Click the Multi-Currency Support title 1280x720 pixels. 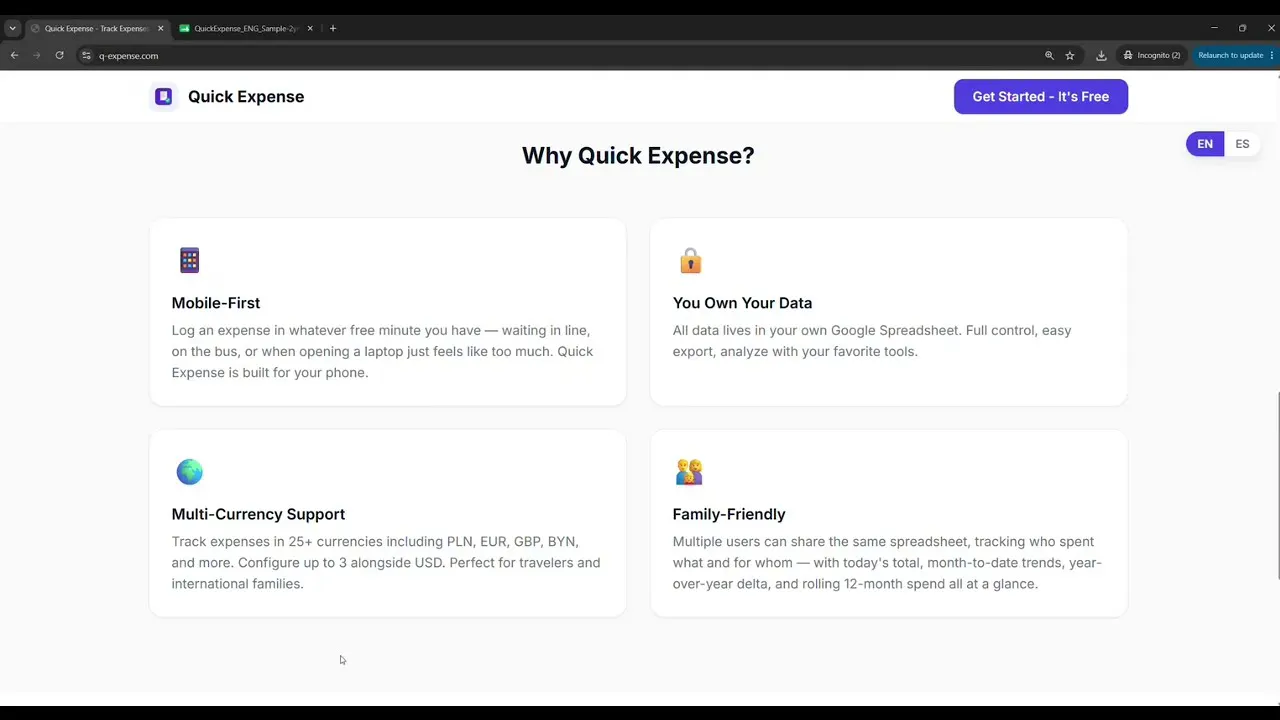(258, 514)
